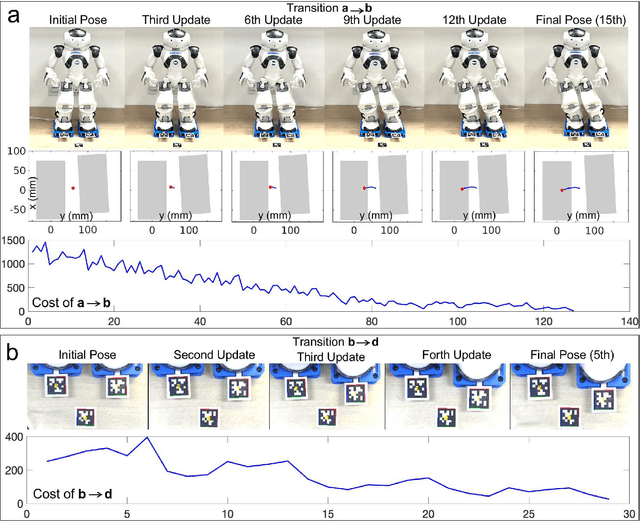The width and height of the screenshot is (640, 521).
Task: Click the 'Second Update' label
Action: [x=214, y=355]
